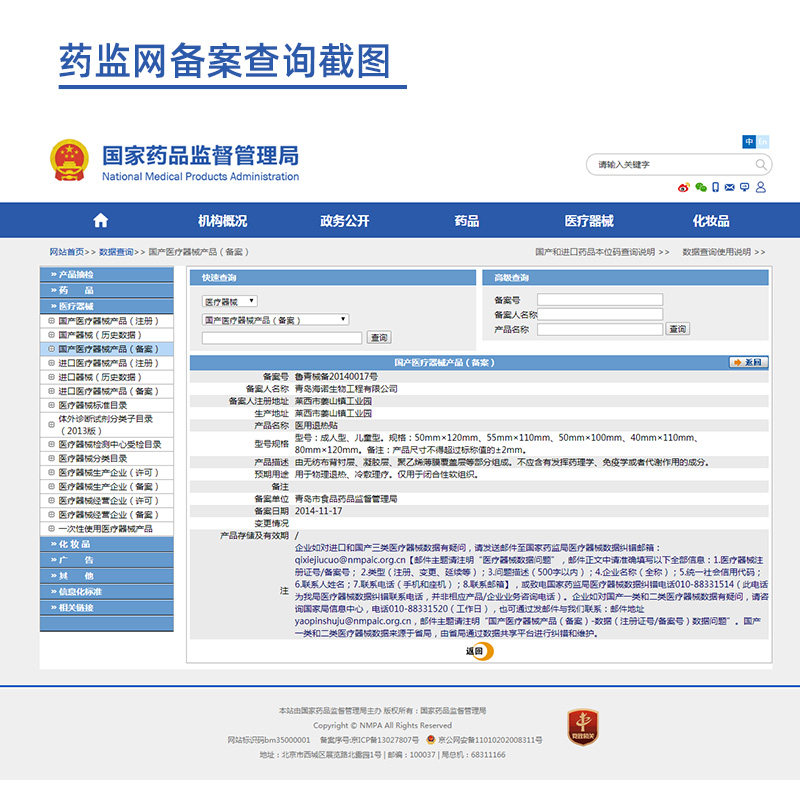Select 国产医疗器械产品（注册）in sidebar
The width and height of the screenshot is (800, 800).
107,321
